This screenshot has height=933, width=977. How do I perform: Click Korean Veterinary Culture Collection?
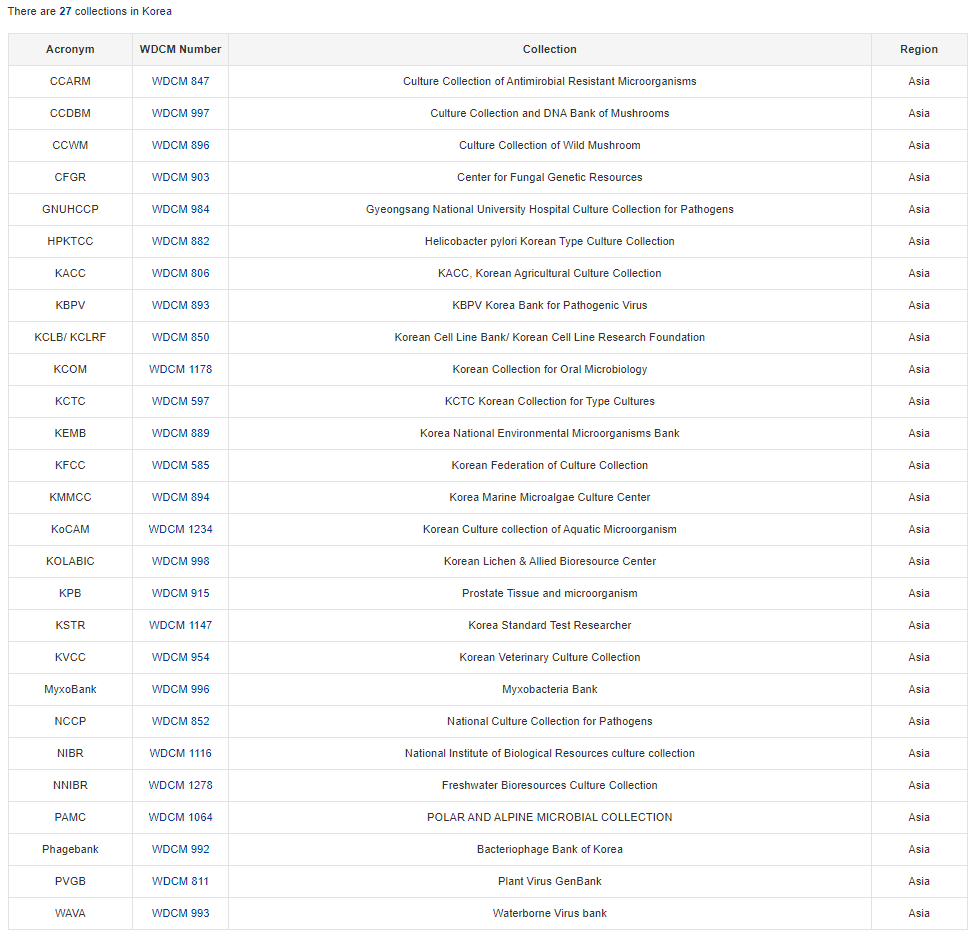click(x=550, y=657)
